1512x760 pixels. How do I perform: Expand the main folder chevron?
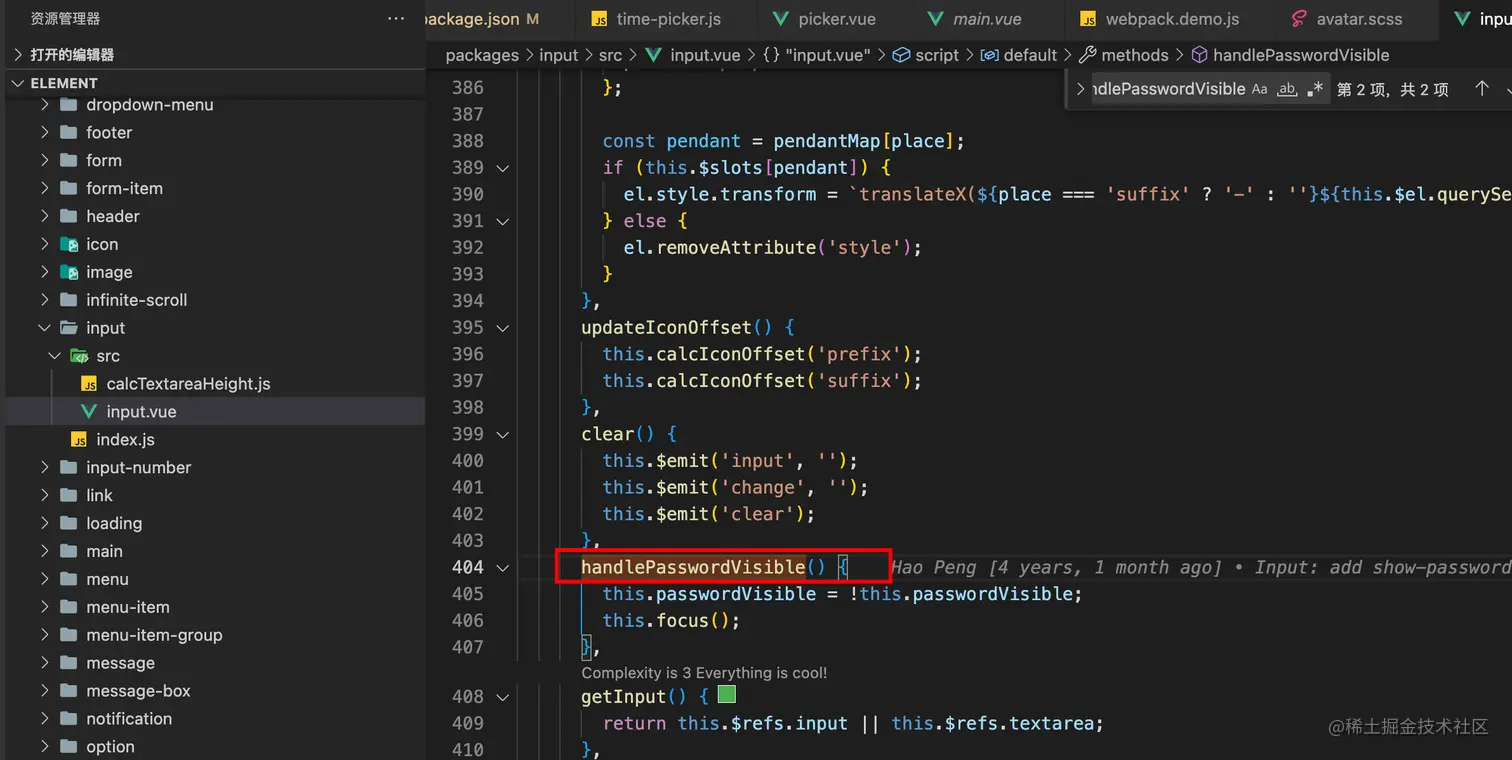44,551
